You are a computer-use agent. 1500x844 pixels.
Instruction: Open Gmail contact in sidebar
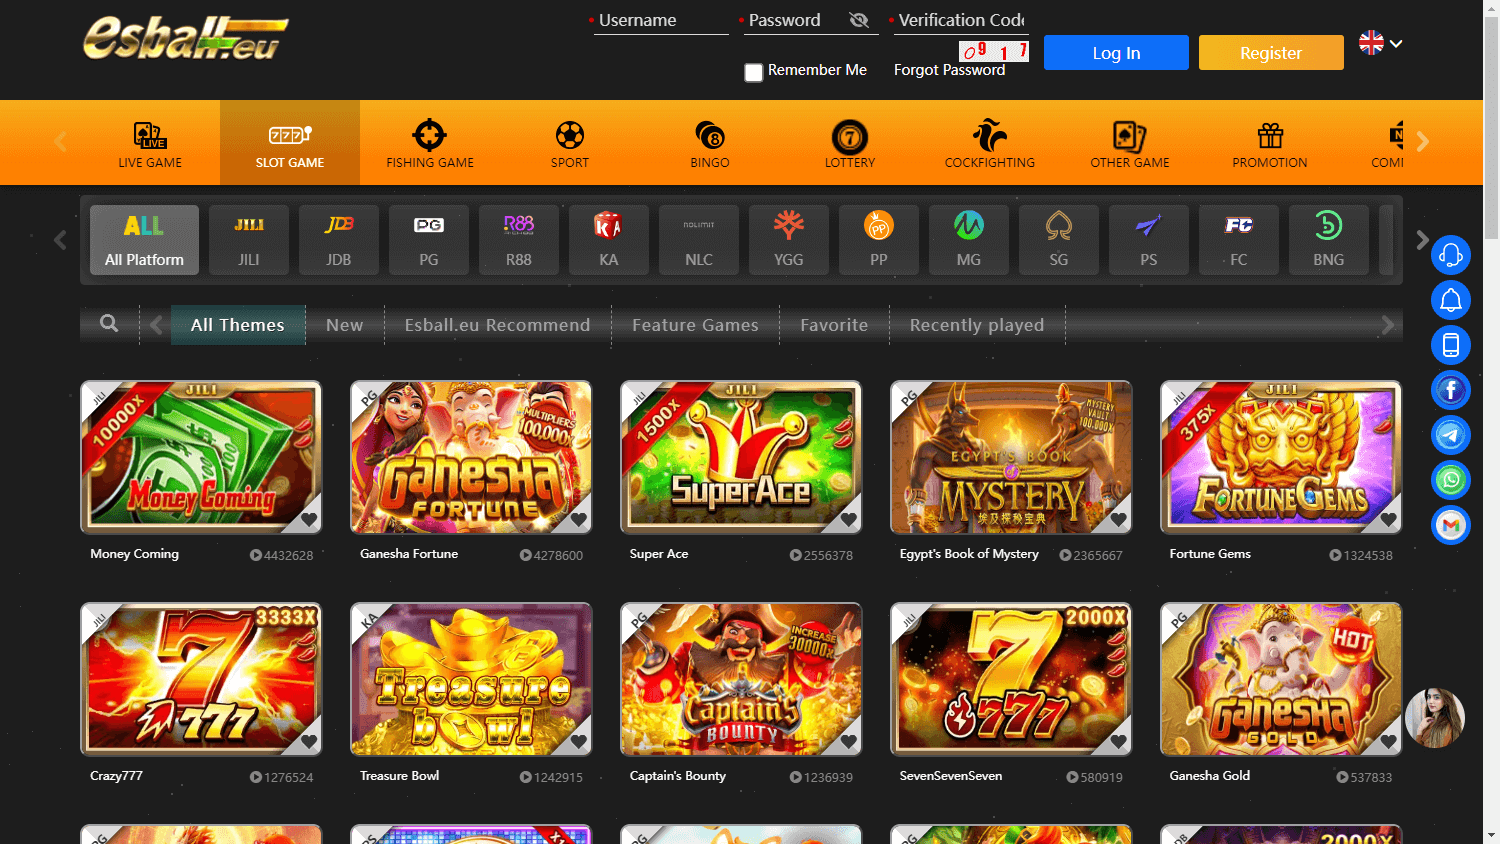click(x=1451, y=525)
